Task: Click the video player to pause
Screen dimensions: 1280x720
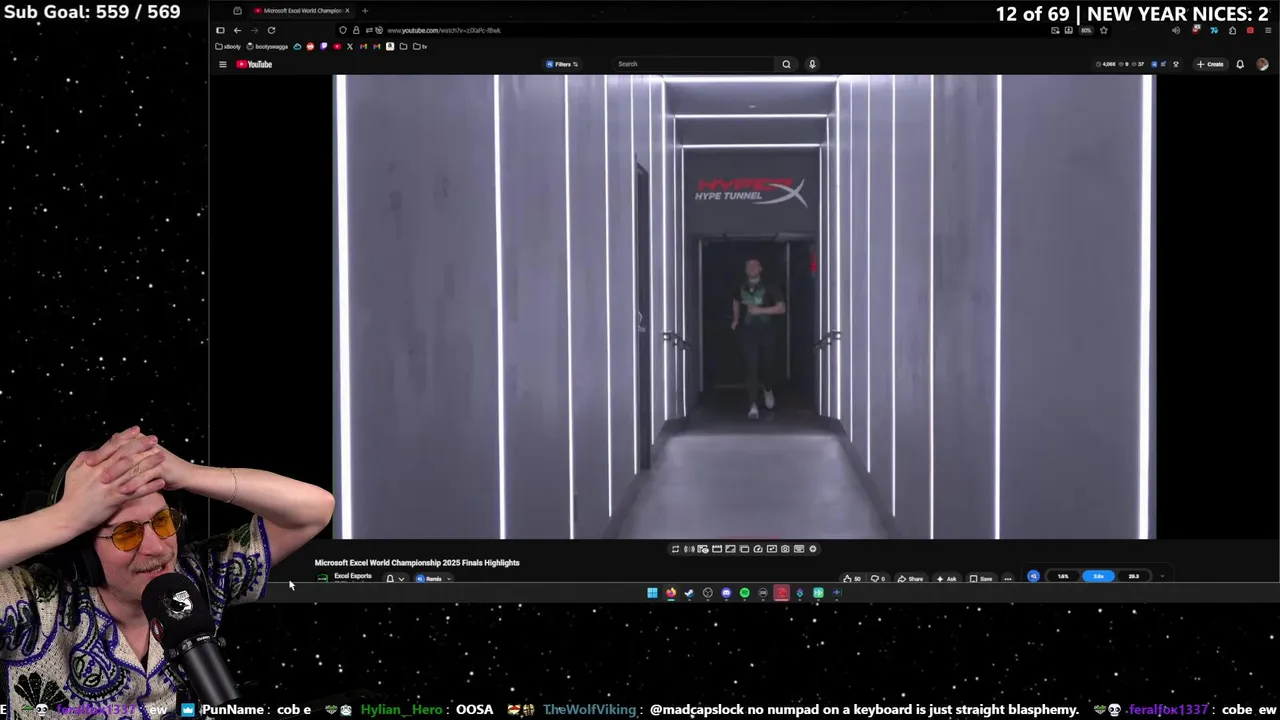Action: 745,307
